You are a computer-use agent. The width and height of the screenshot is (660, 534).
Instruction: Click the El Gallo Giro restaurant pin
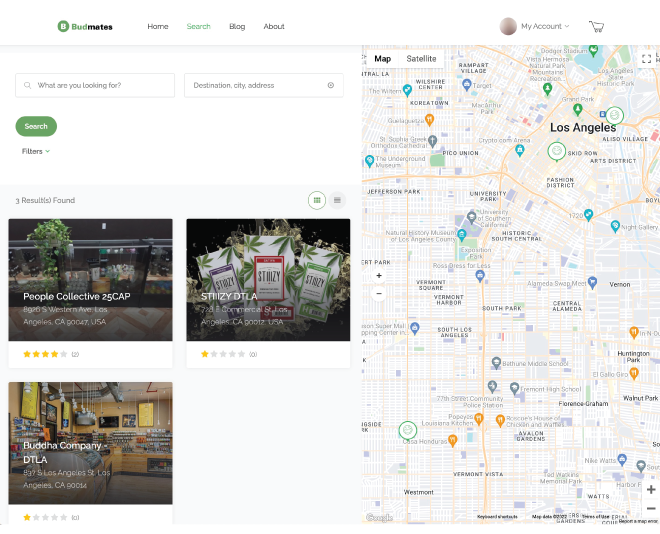tap(633, 373)
